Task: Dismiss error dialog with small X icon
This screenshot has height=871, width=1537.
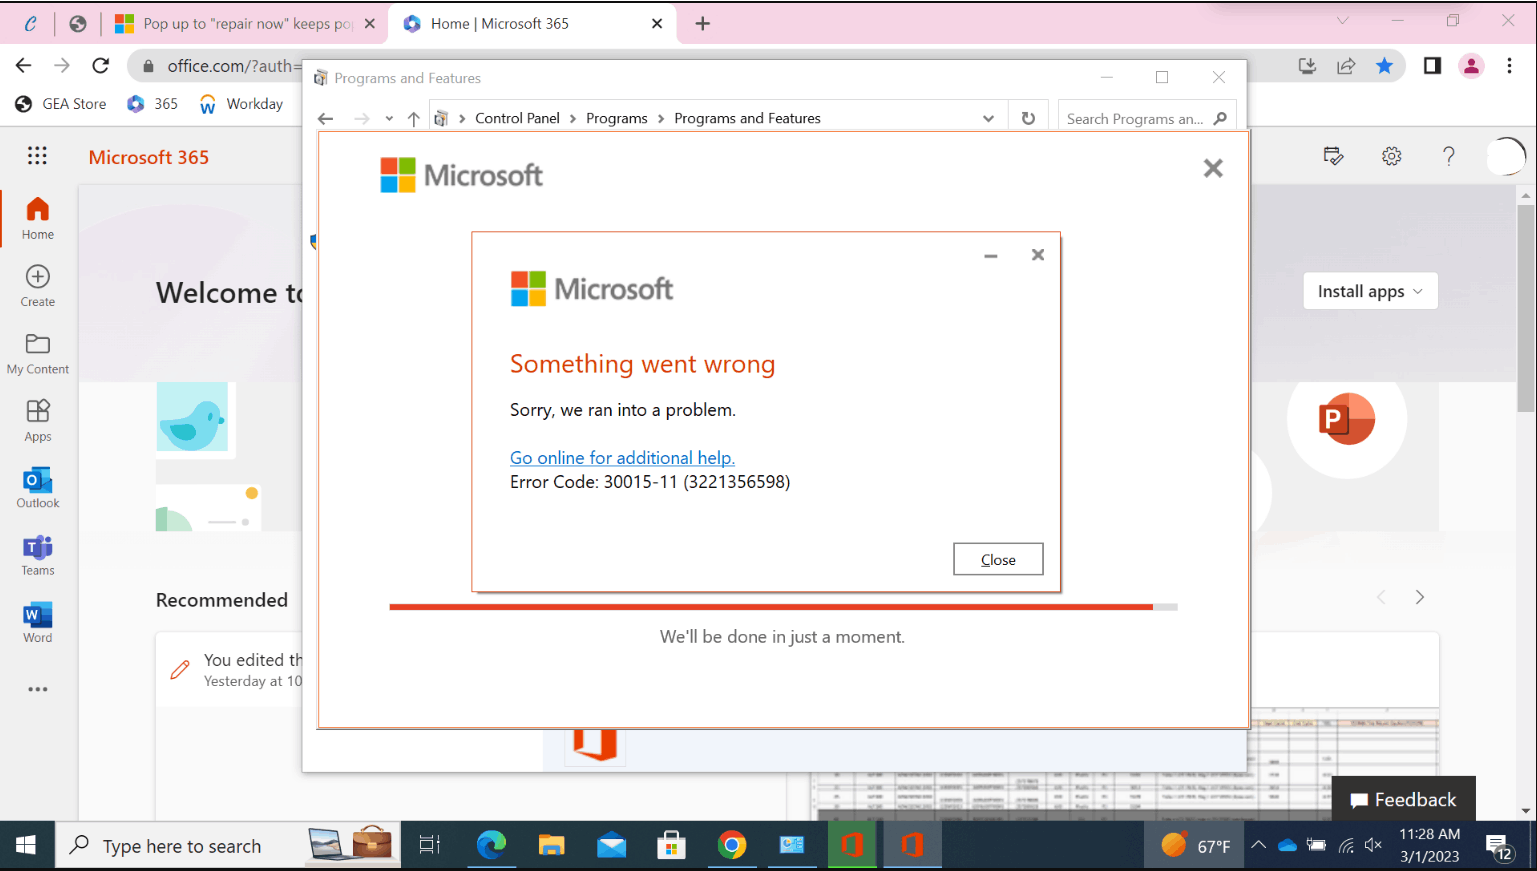Action: [x=1038, y=255]
